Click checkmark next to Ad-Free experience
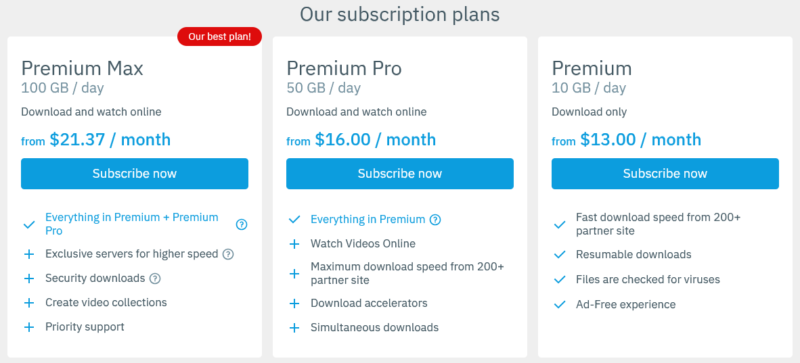Viewport: 800px width, 363px height. 560,305
